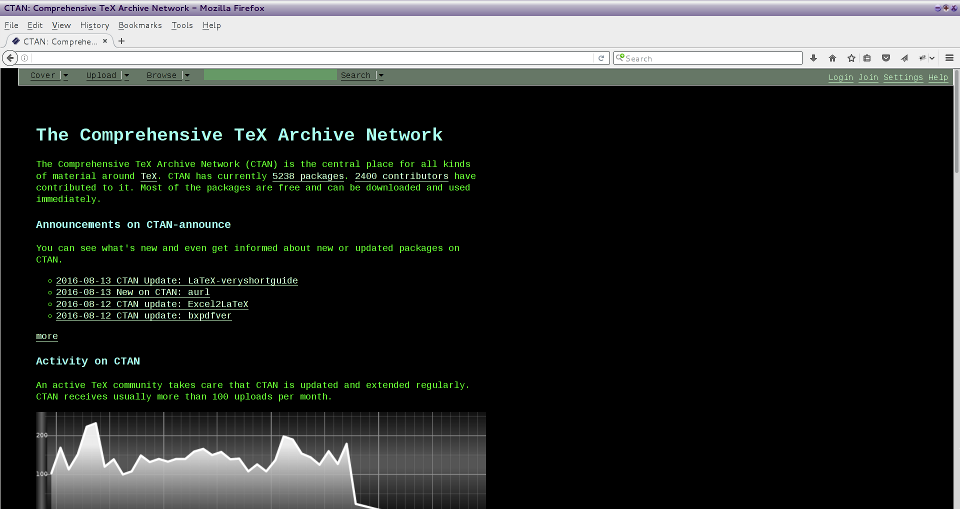
Task: Open the Firefox hamburger menu
Action: pos(950,58)
